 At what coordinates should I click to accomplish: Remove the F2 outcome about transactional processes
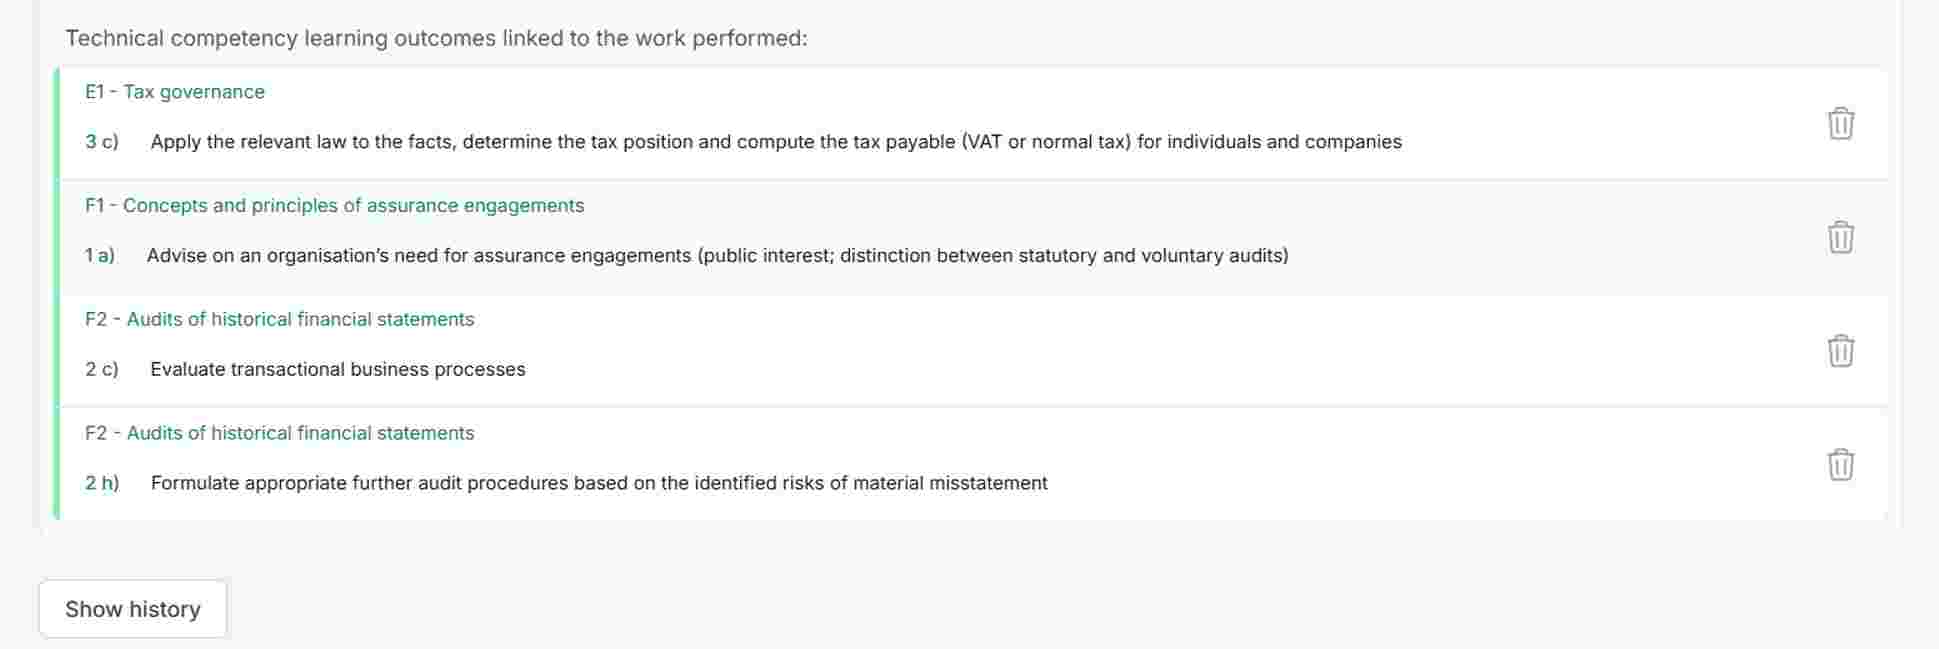coord(1840,352)
